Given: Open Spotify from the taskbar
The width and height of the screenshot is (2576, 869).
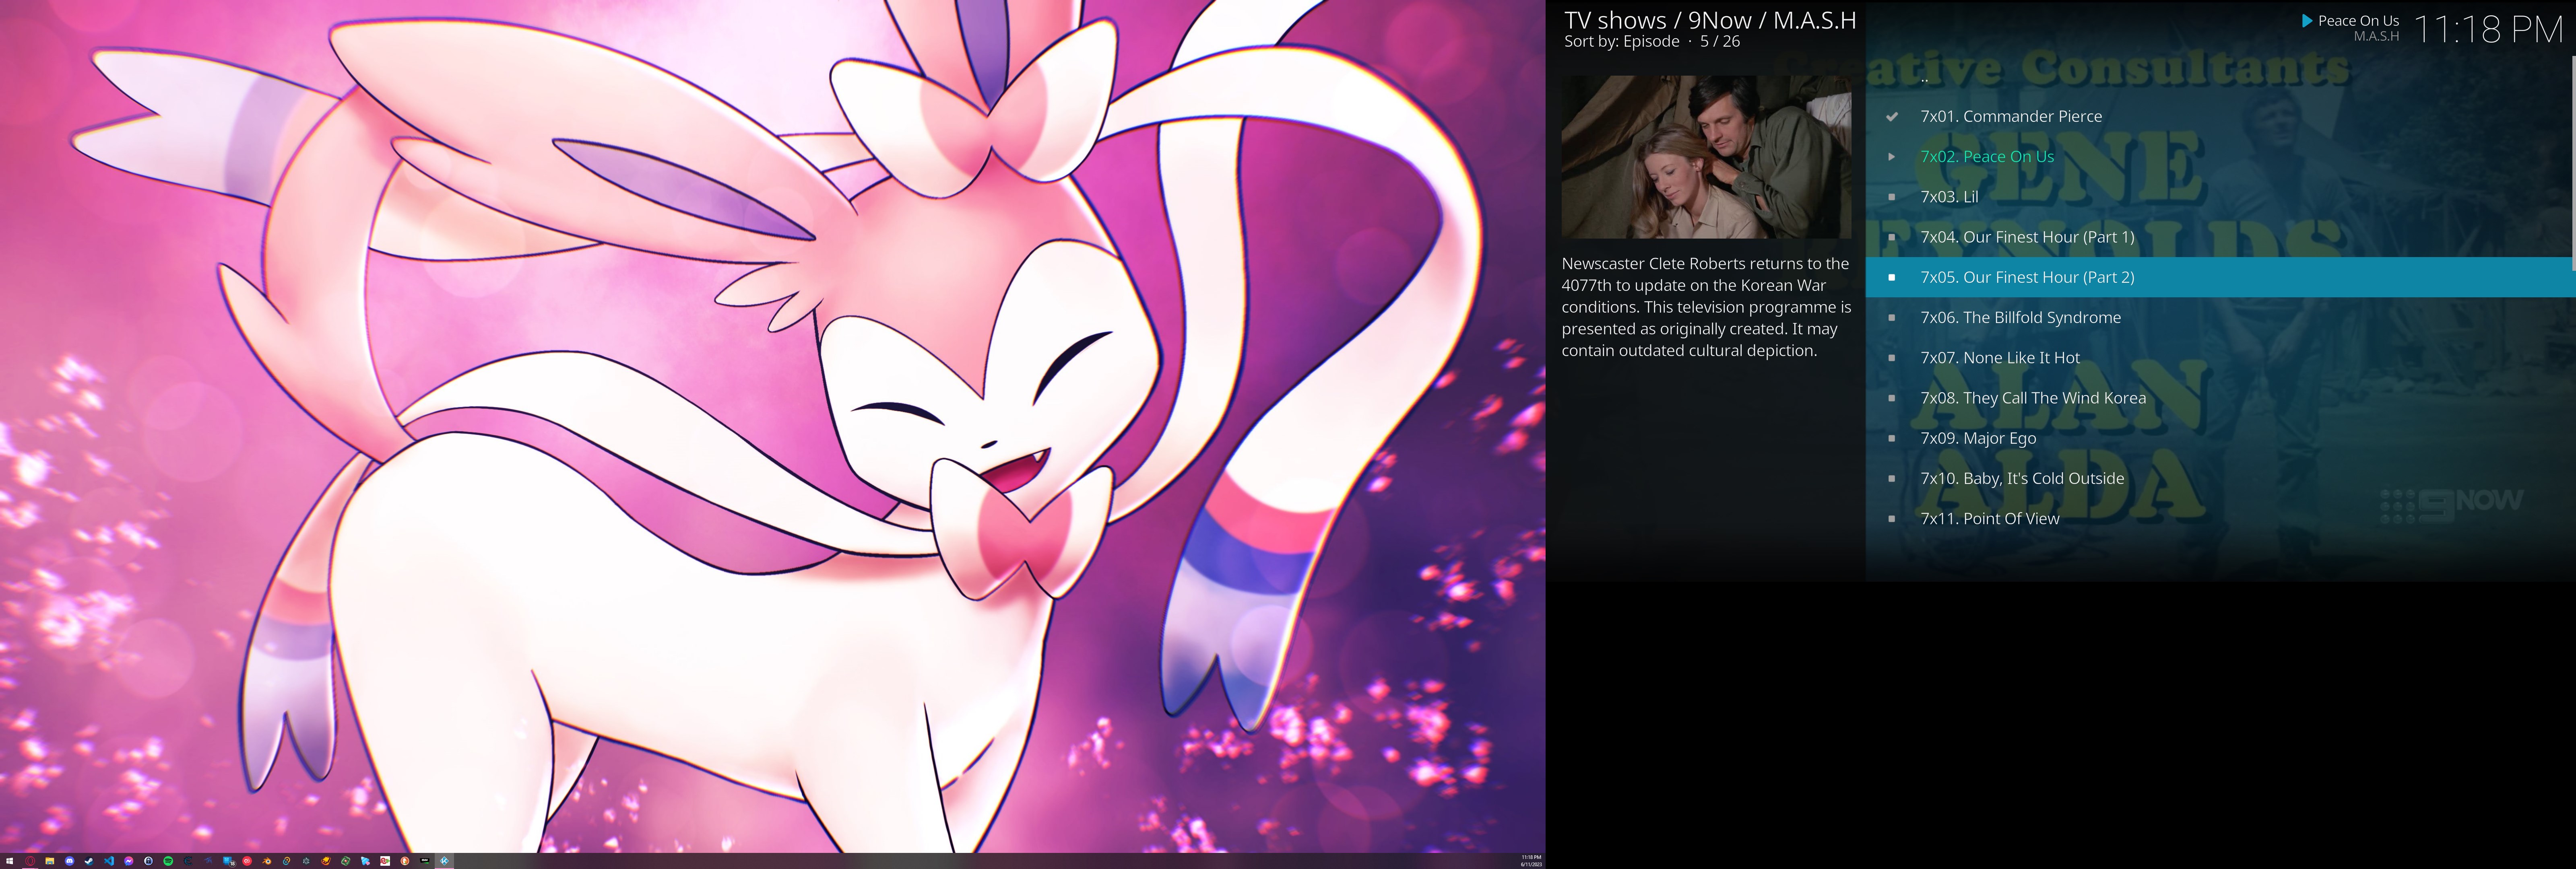Looking at the screenshot, I should [168, 861].
